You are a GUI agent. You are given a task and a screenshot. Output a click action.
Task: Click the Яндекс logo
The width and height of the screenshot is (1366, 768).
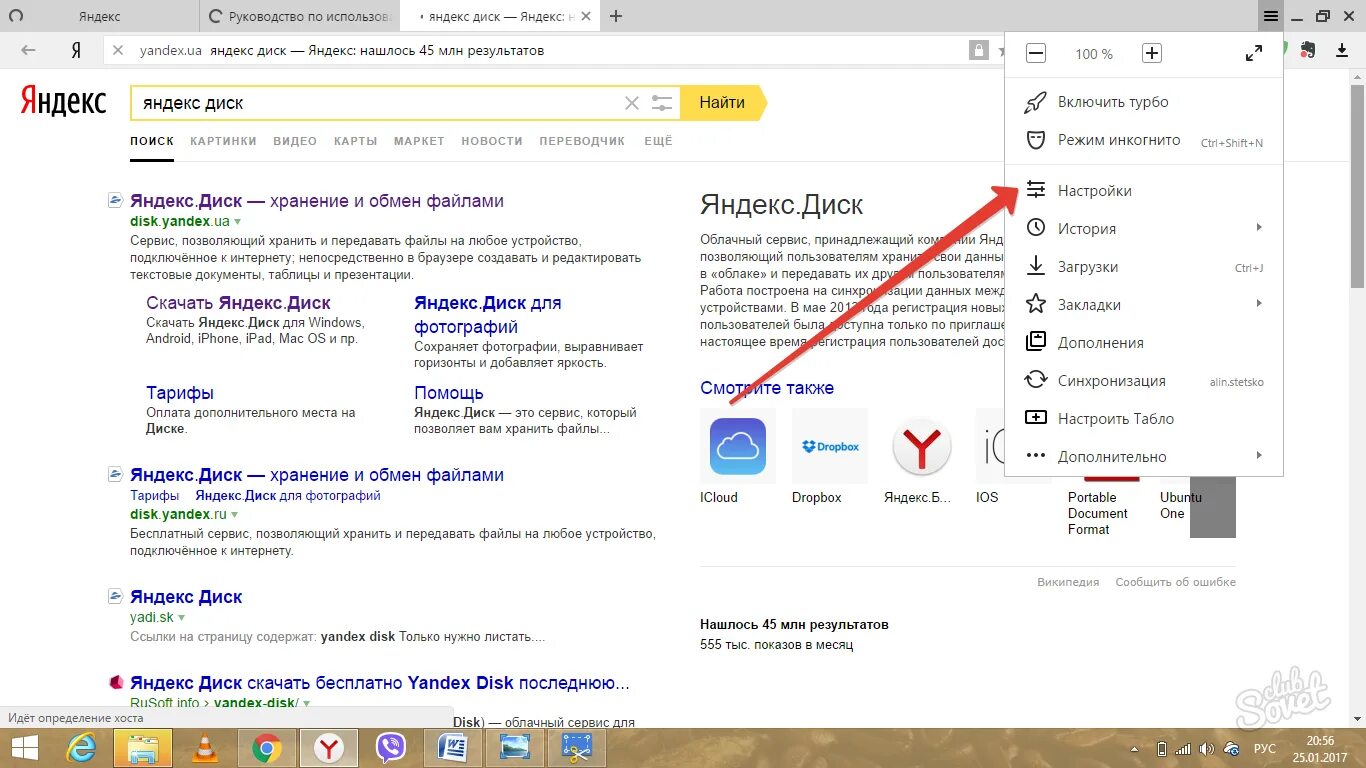[63, 101]
